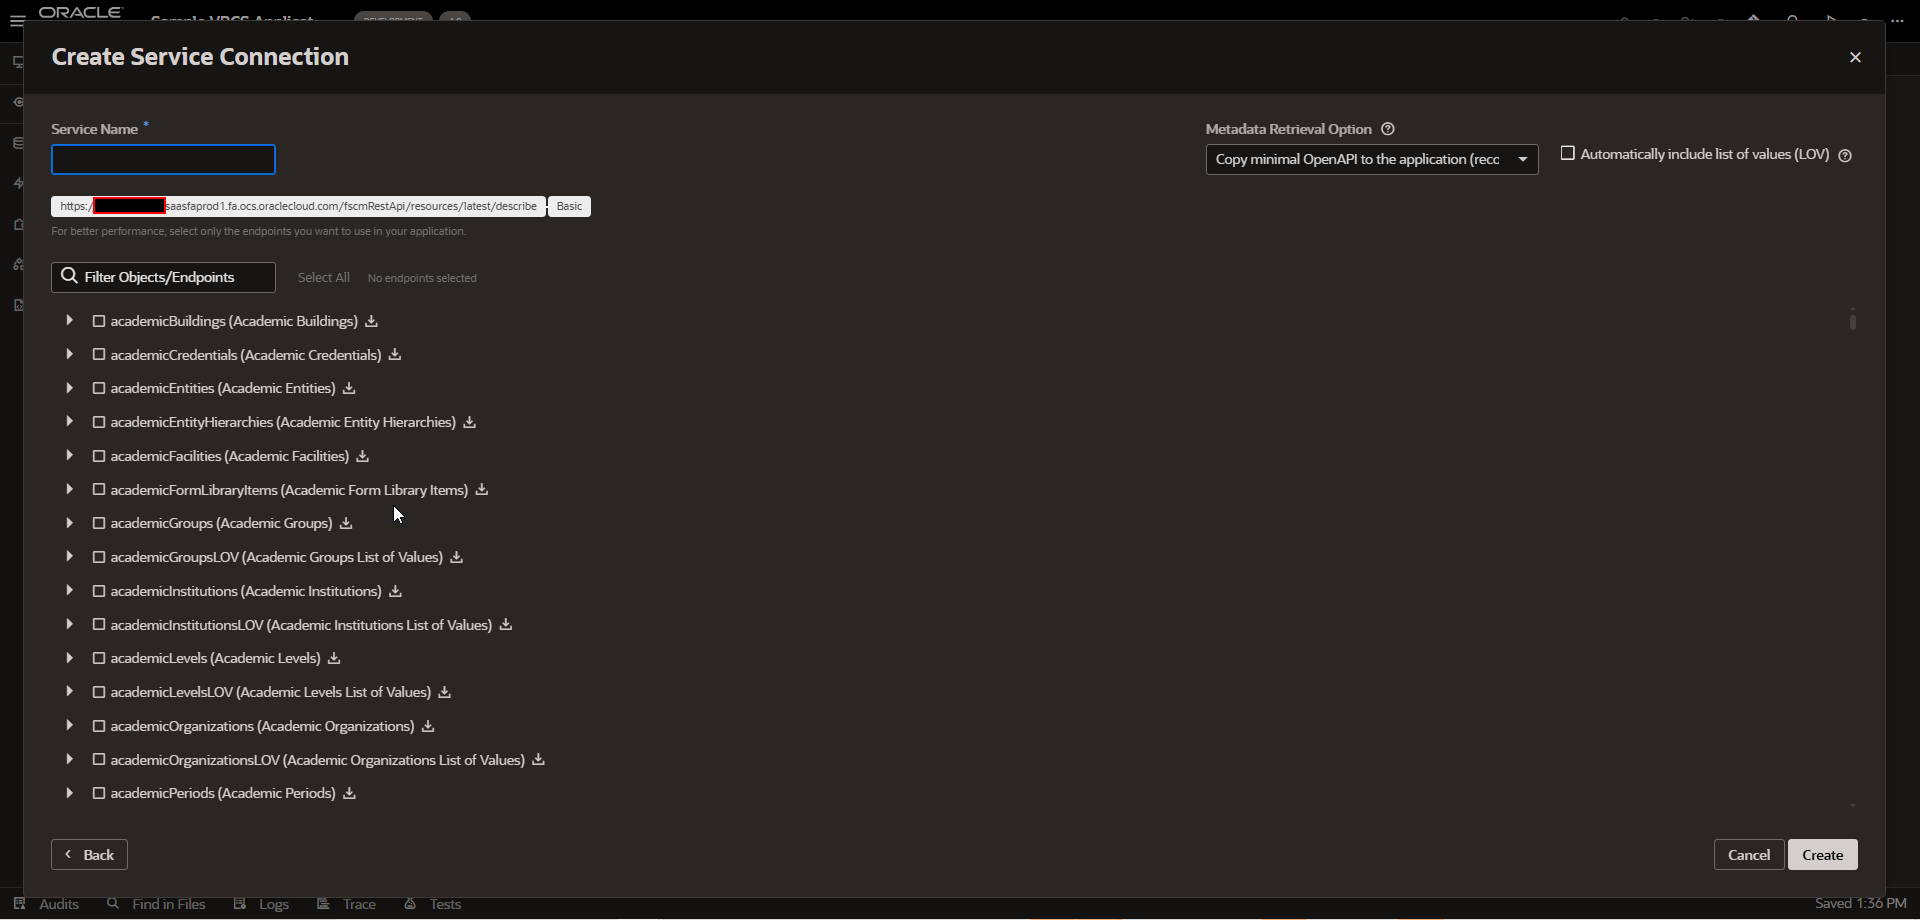
Task: Click Select All endpoints link
Action: pyautogui.click(x=324, y=278)
